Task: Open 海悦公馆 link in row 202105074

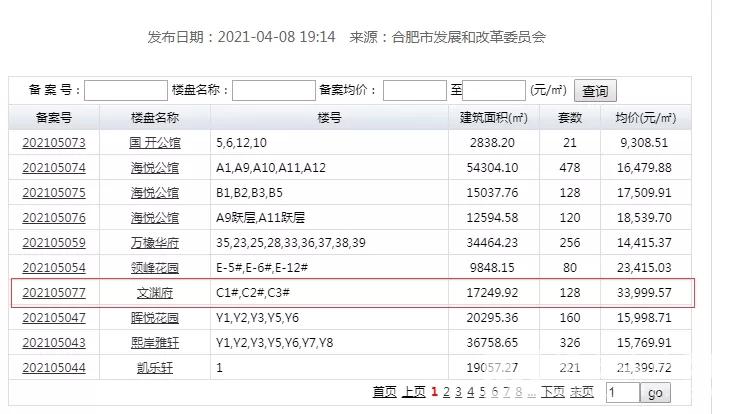Action: tap(155, 168)
